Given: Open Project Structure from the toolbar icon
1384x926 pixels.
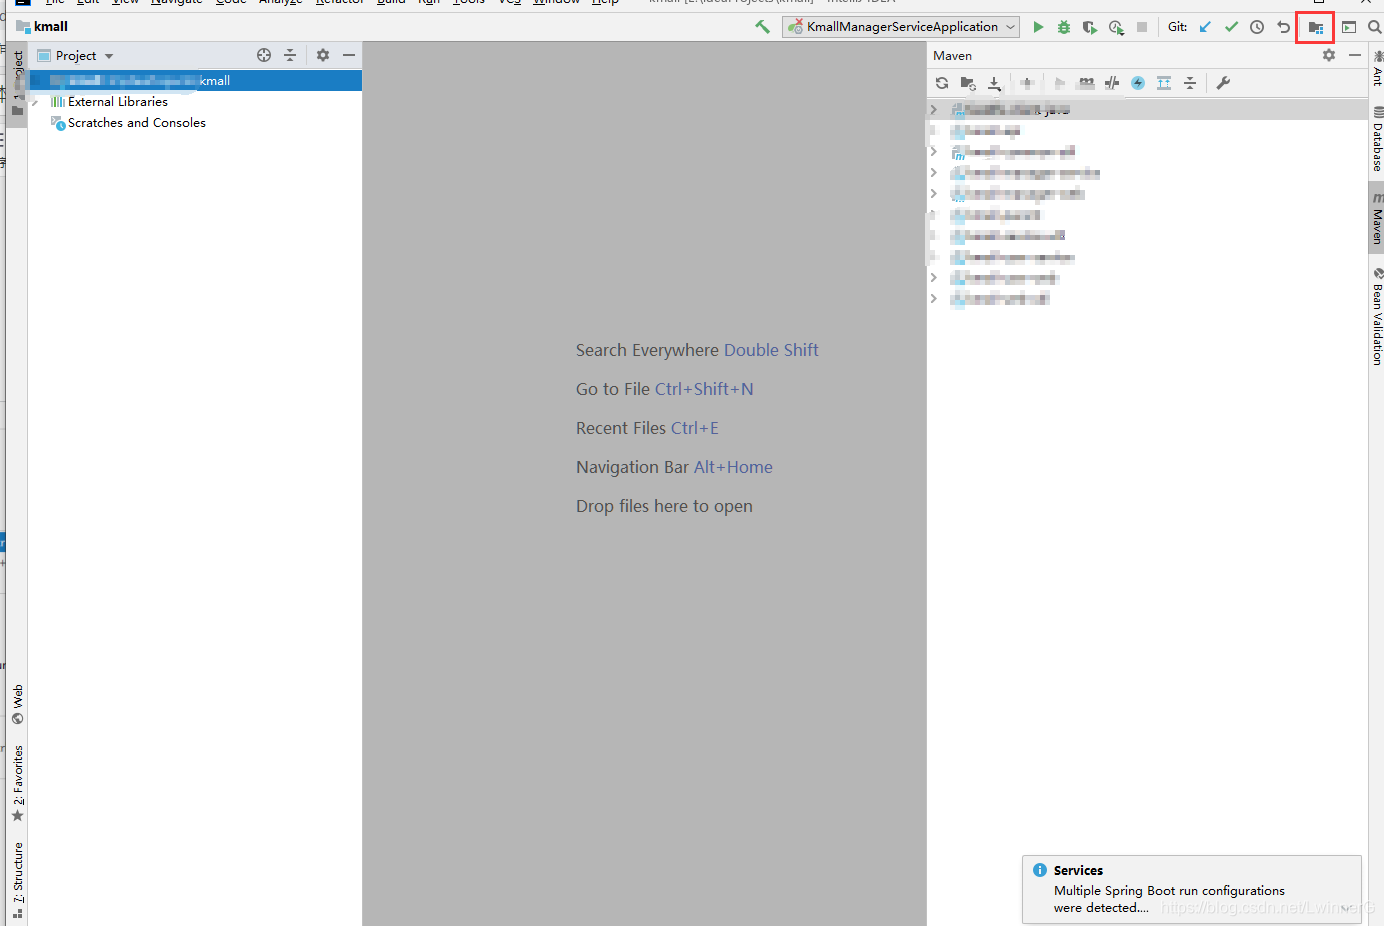Looking at the screenshot, I should (1315, 27).
